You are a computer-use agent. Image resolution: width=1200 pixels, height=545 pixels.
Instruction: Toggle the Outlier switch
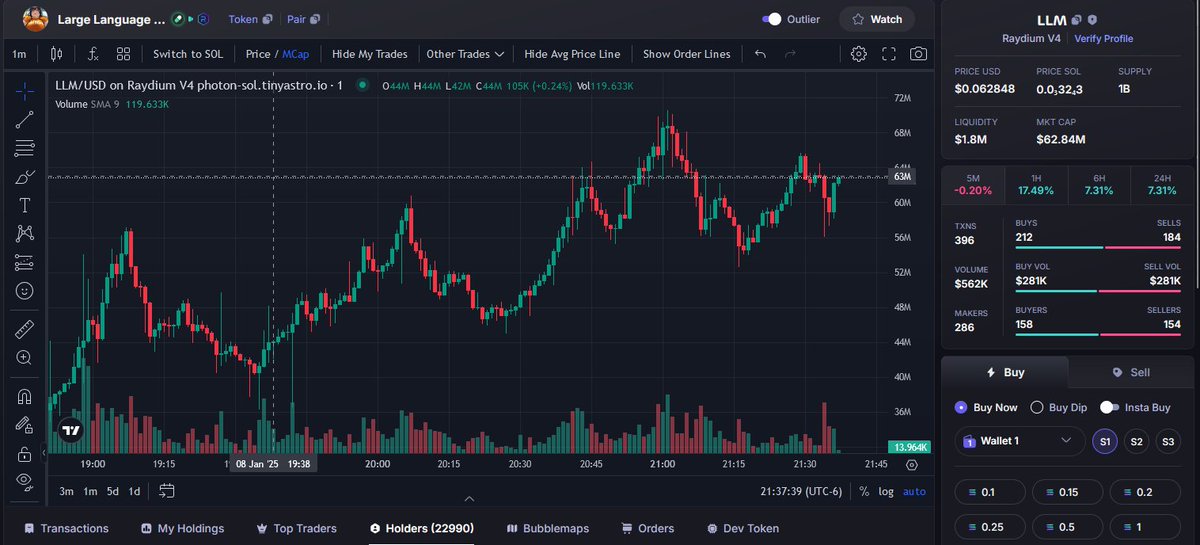click(772, 19)
